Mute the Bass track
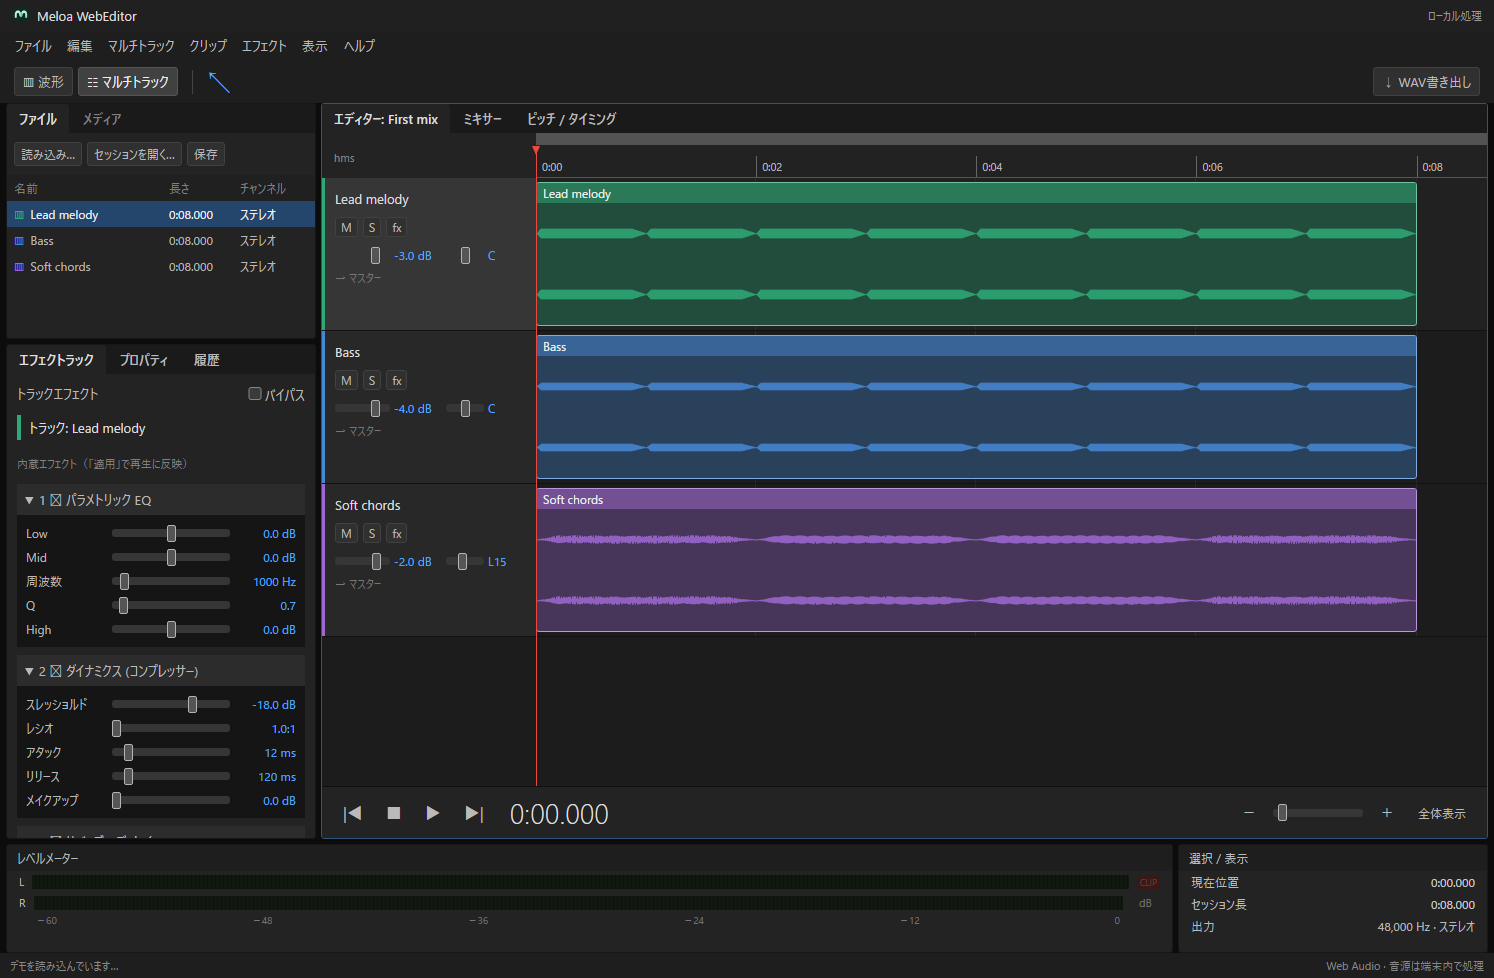The height and width of the screenshot is (978, 1494). click(x=346, y=381)
